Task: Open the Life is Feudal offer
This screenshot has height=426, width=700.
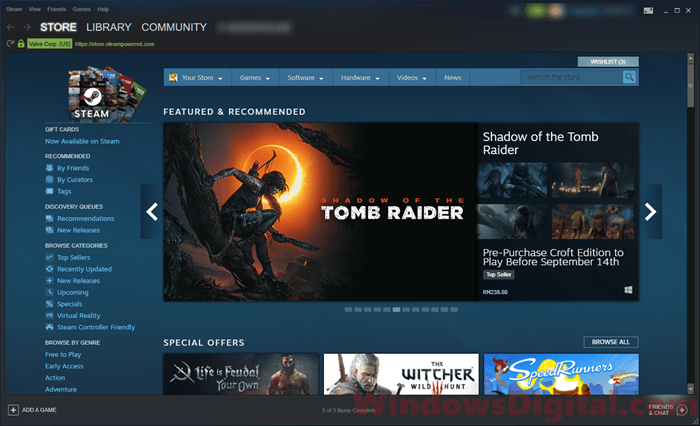Action: pos(241,374)
